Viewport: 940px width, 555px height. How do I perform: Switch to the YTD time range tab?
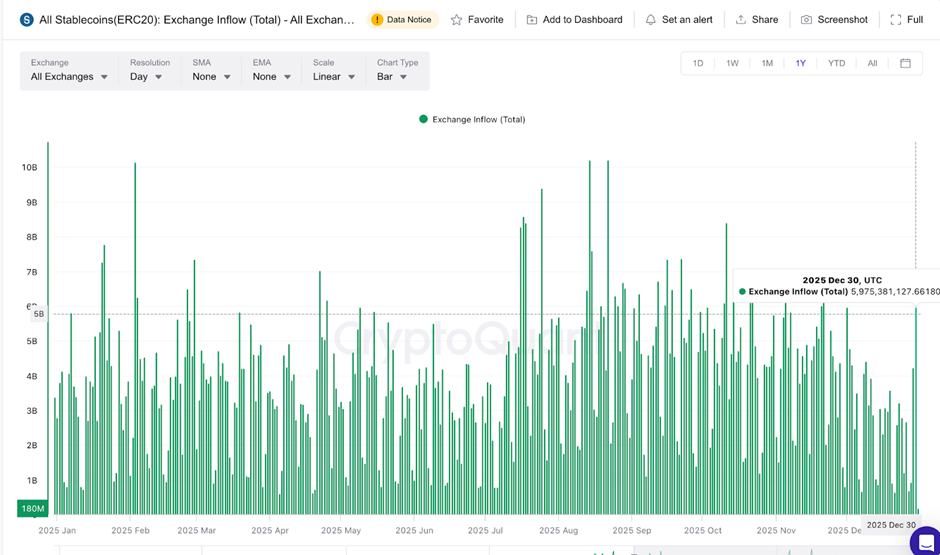(836, 63)
